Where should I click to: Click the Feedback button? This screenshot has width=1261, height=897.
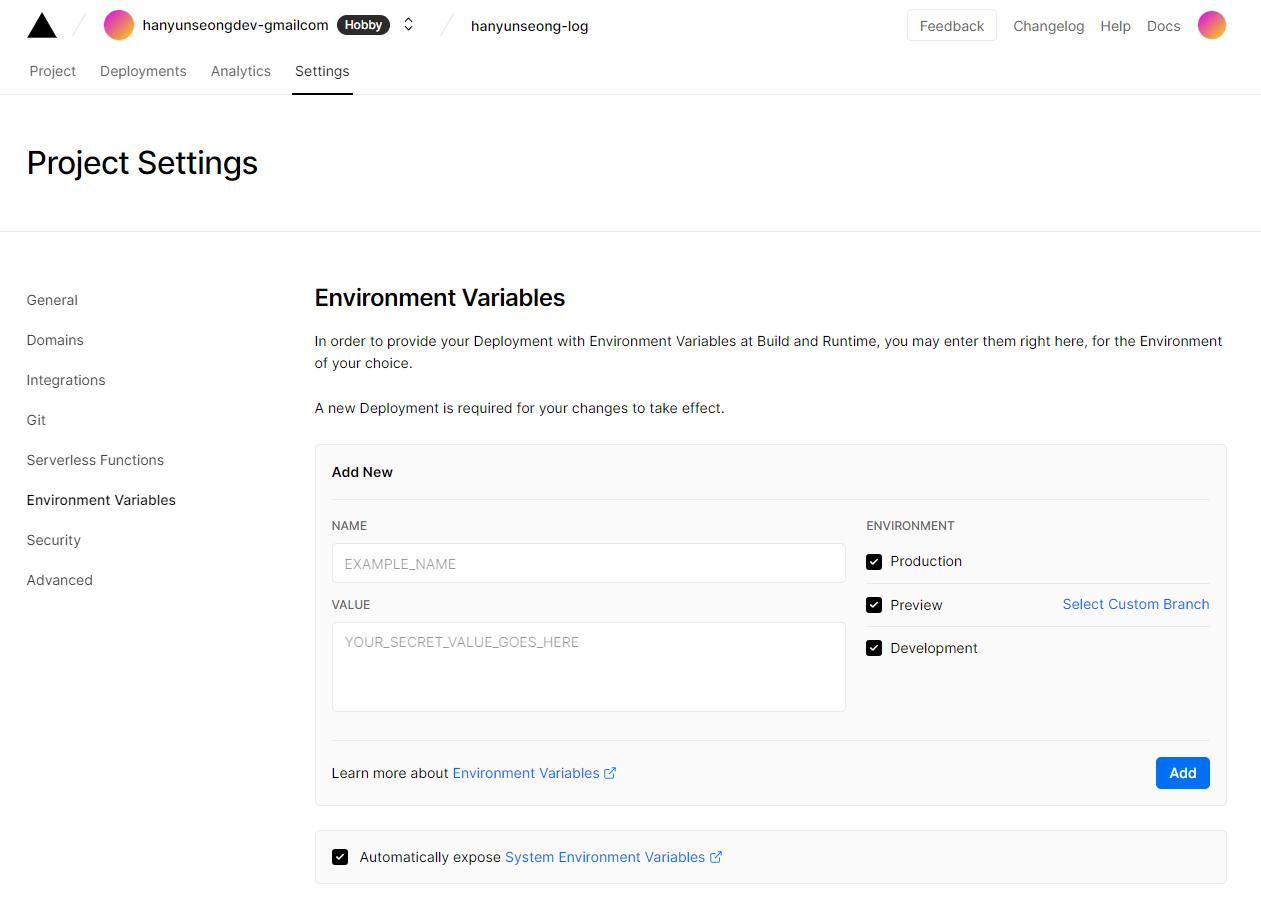pos(952,26)
